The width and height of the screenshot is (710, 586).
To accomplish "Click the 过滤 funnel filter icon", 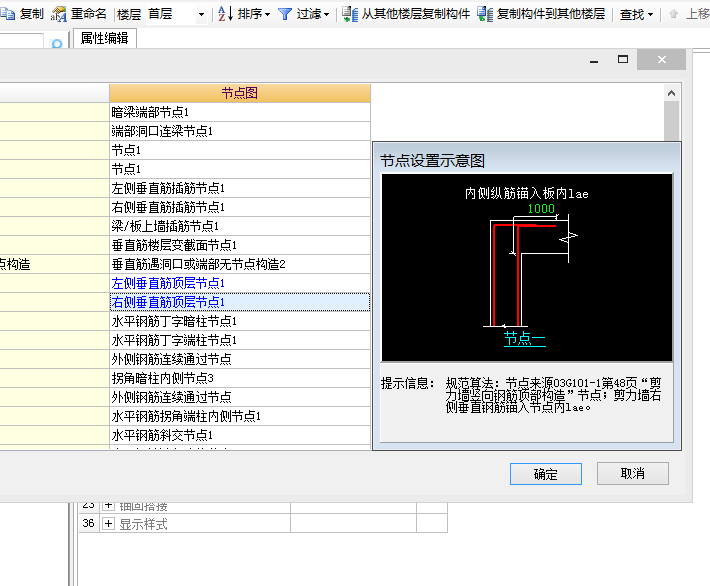I will point(285,14).
